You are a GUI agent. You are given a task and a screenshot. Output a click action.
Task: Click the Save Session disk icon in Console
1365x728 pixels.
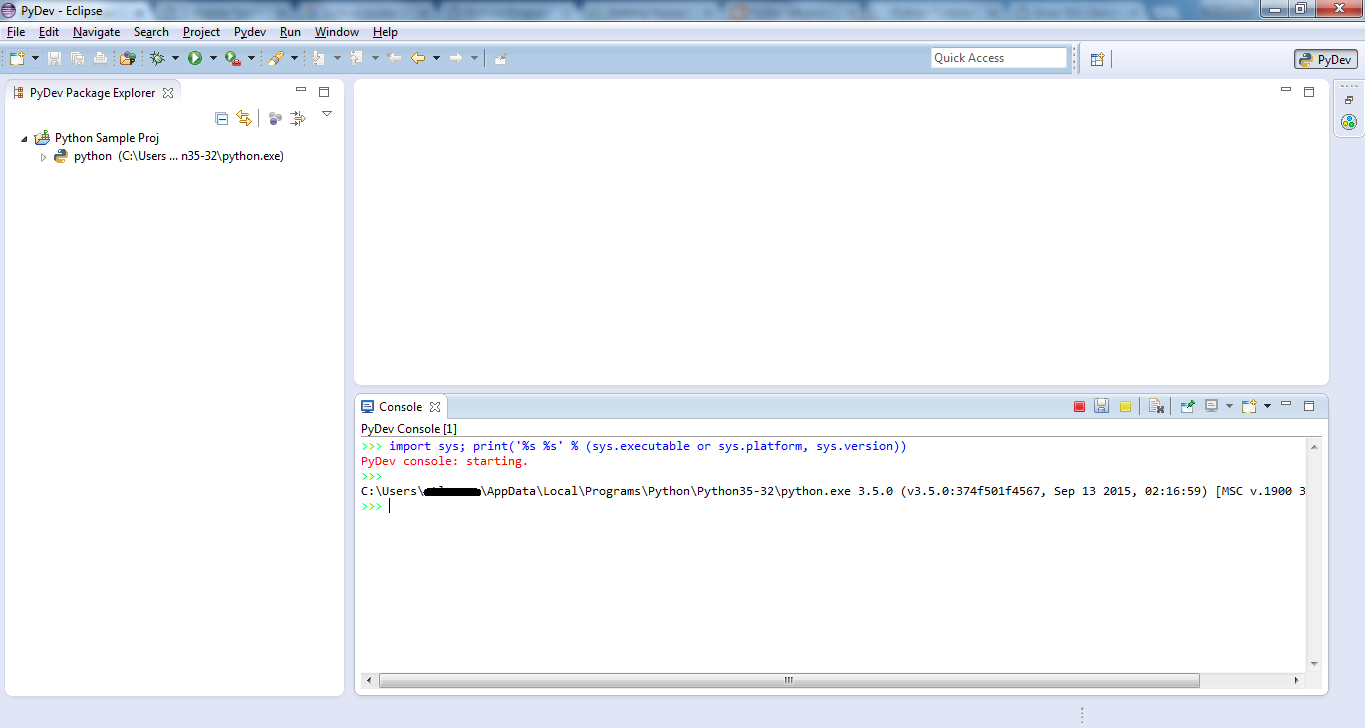[1101, 406]
